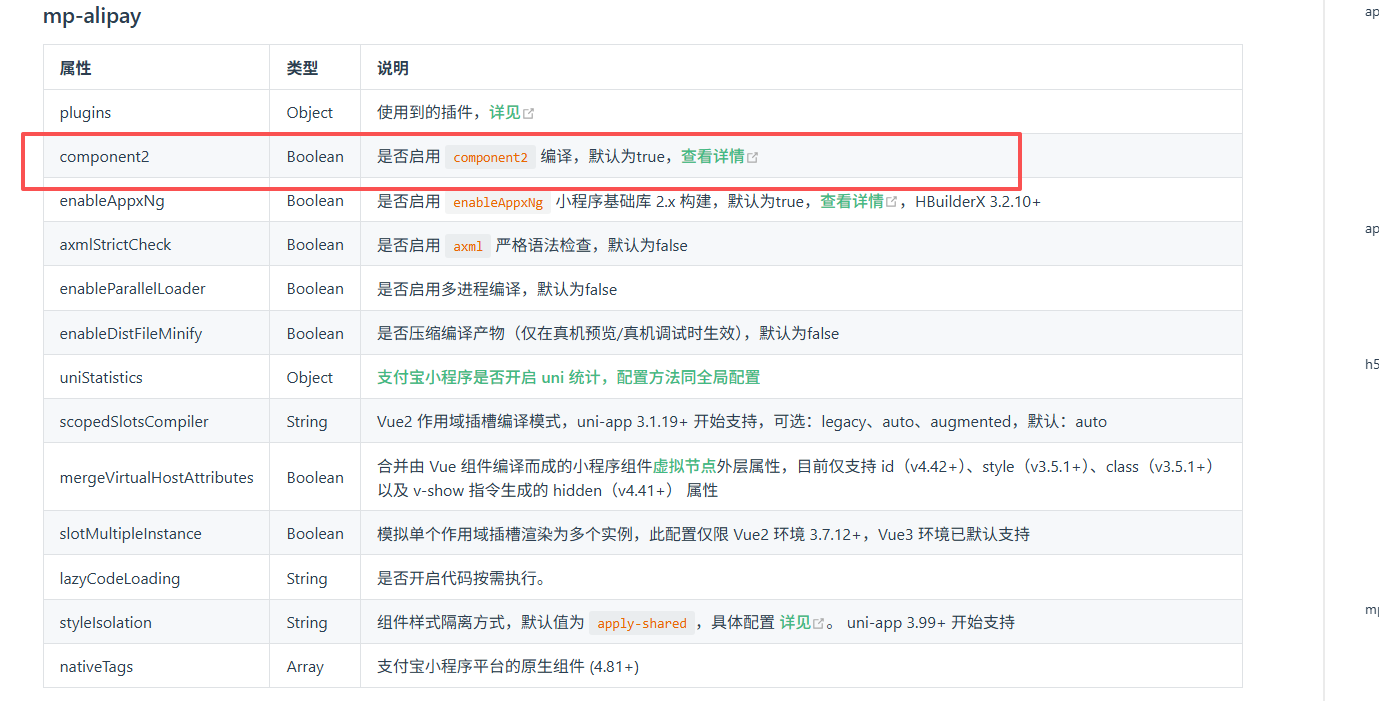The width and height of the screenshot is (1379, 701).
Task: Click the mp-alipay section heading
Action: pyautogui.click(x=92, y=17)
